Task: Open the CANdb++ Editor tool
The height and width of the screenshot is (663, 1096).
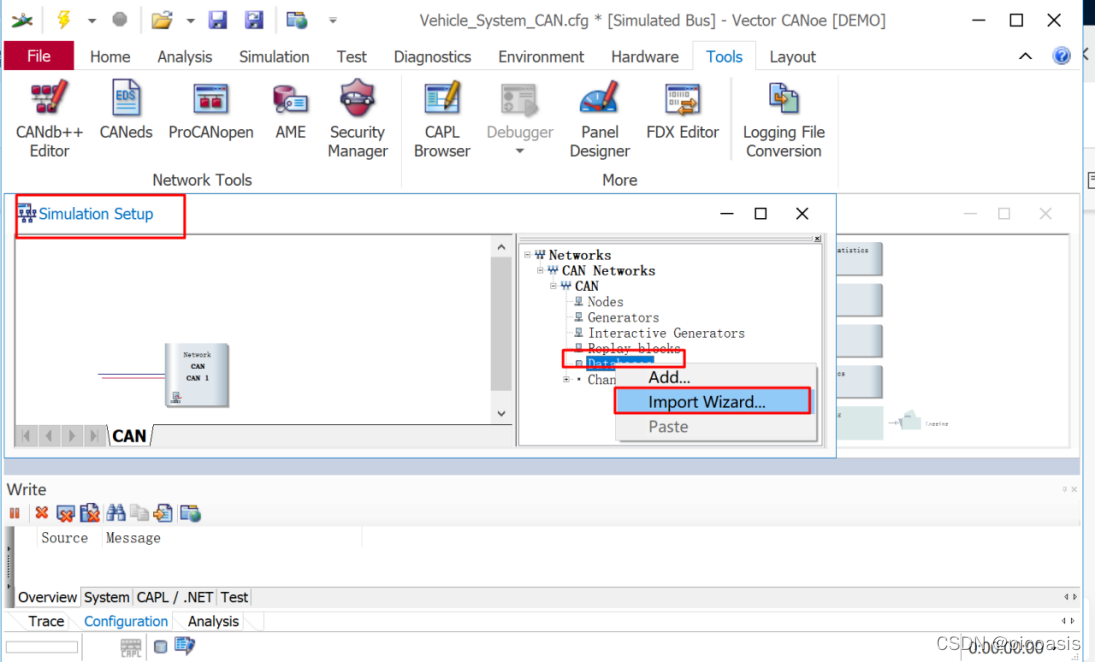Action: coord(49,119)
